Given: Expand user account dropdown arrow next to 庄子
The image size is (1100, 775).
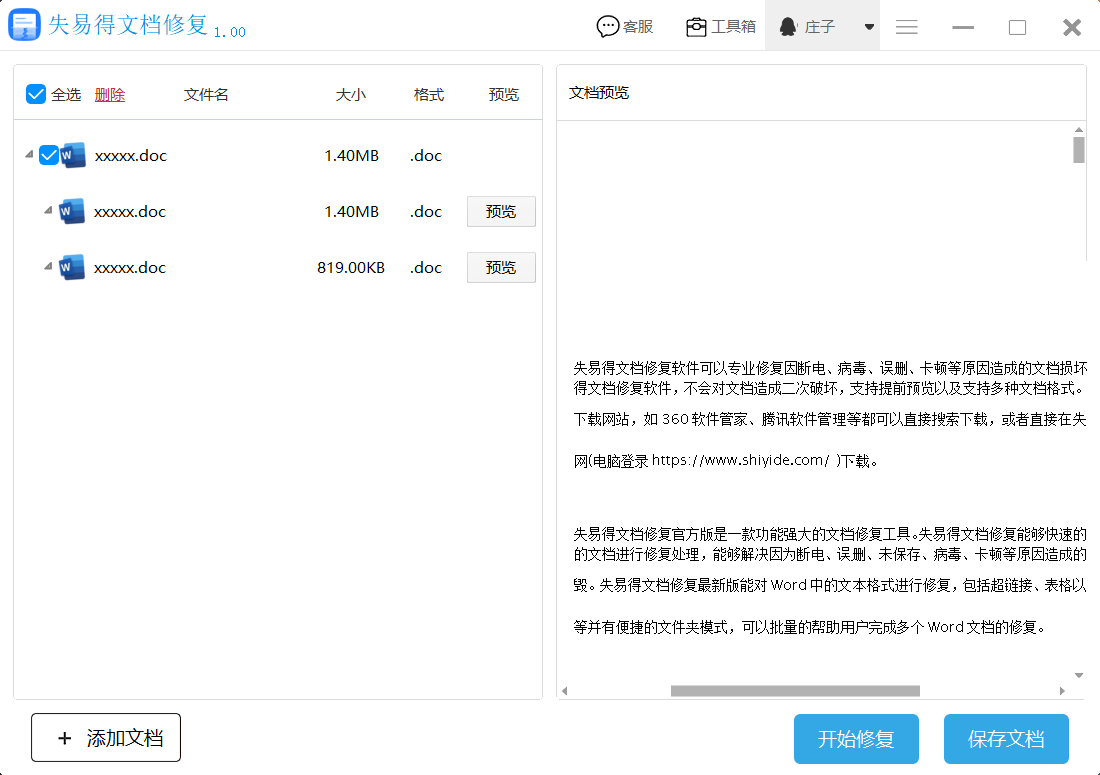Looking at the screenshot, I should pos(869,27).
